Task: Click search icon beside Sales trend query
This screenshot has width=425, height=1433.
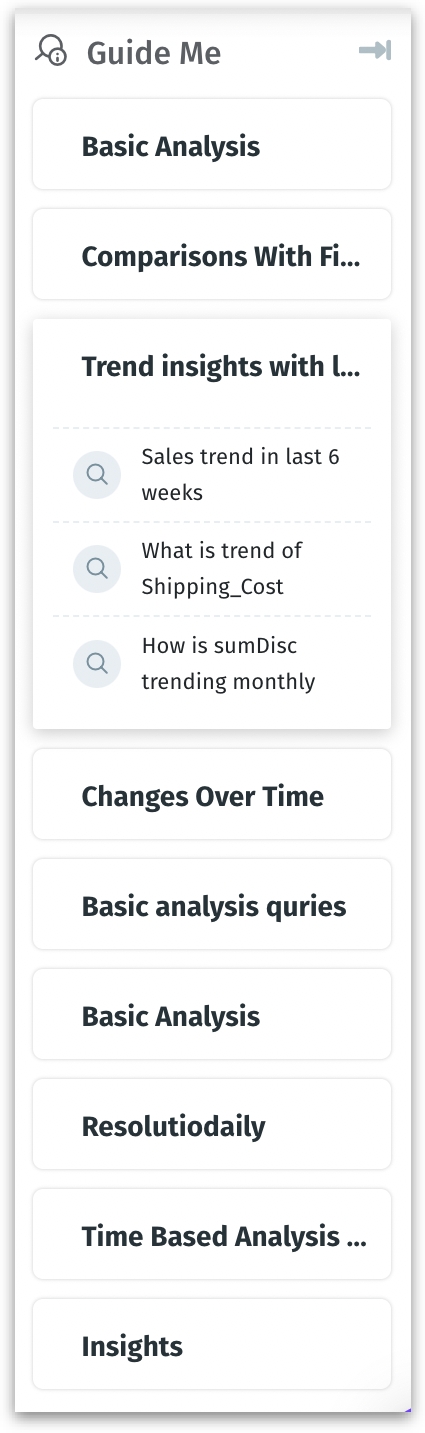Action: click(97, 475)
